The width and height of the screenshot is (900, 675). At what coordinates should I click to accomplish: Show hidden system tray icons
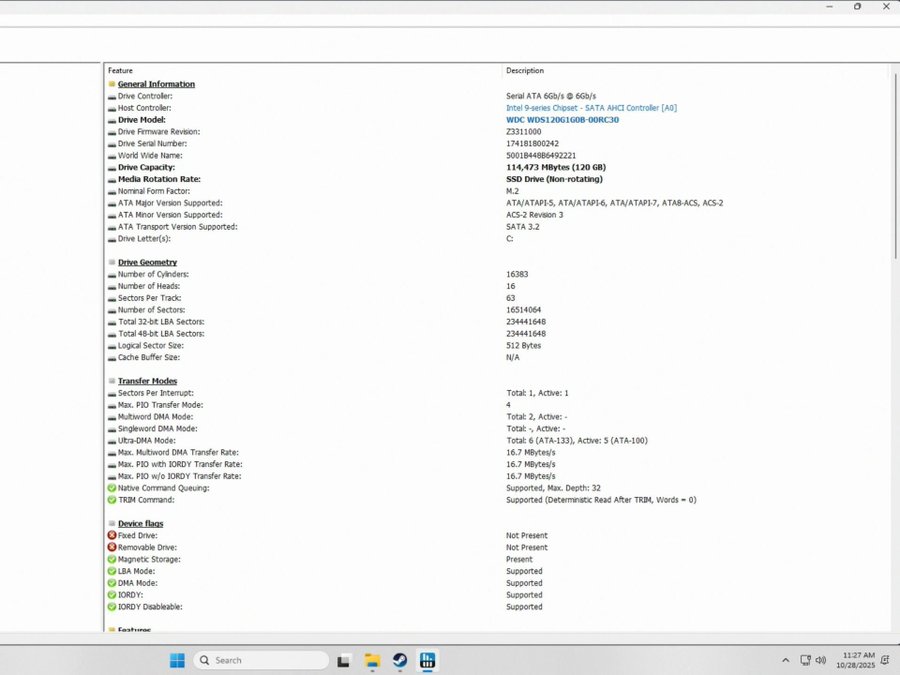coord(786,660)
